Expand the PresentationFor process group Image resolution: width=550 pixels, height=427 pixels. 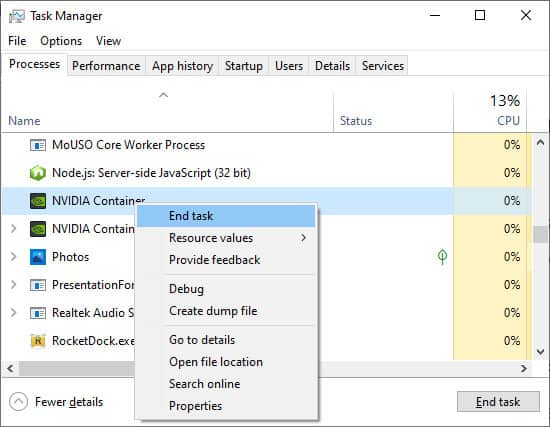(13, 285)
